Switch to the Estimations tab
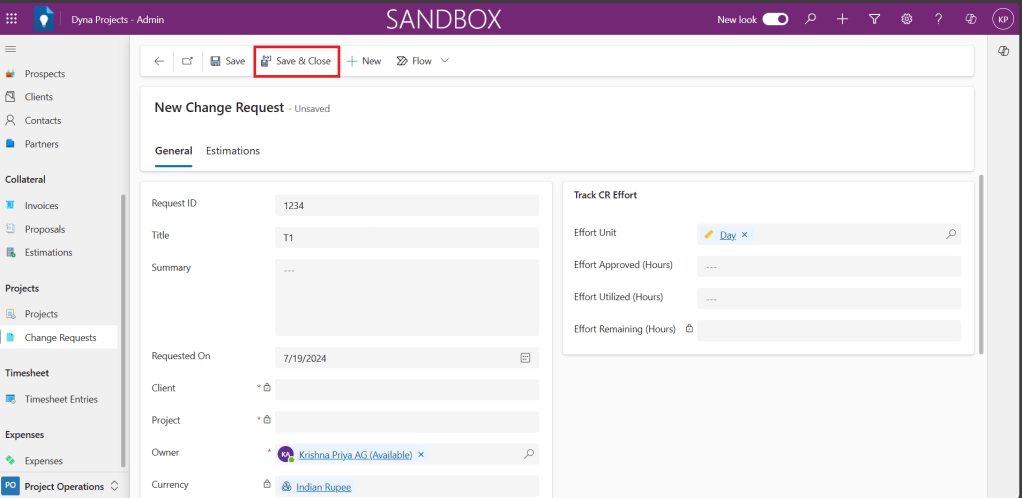 coord(233,151)
